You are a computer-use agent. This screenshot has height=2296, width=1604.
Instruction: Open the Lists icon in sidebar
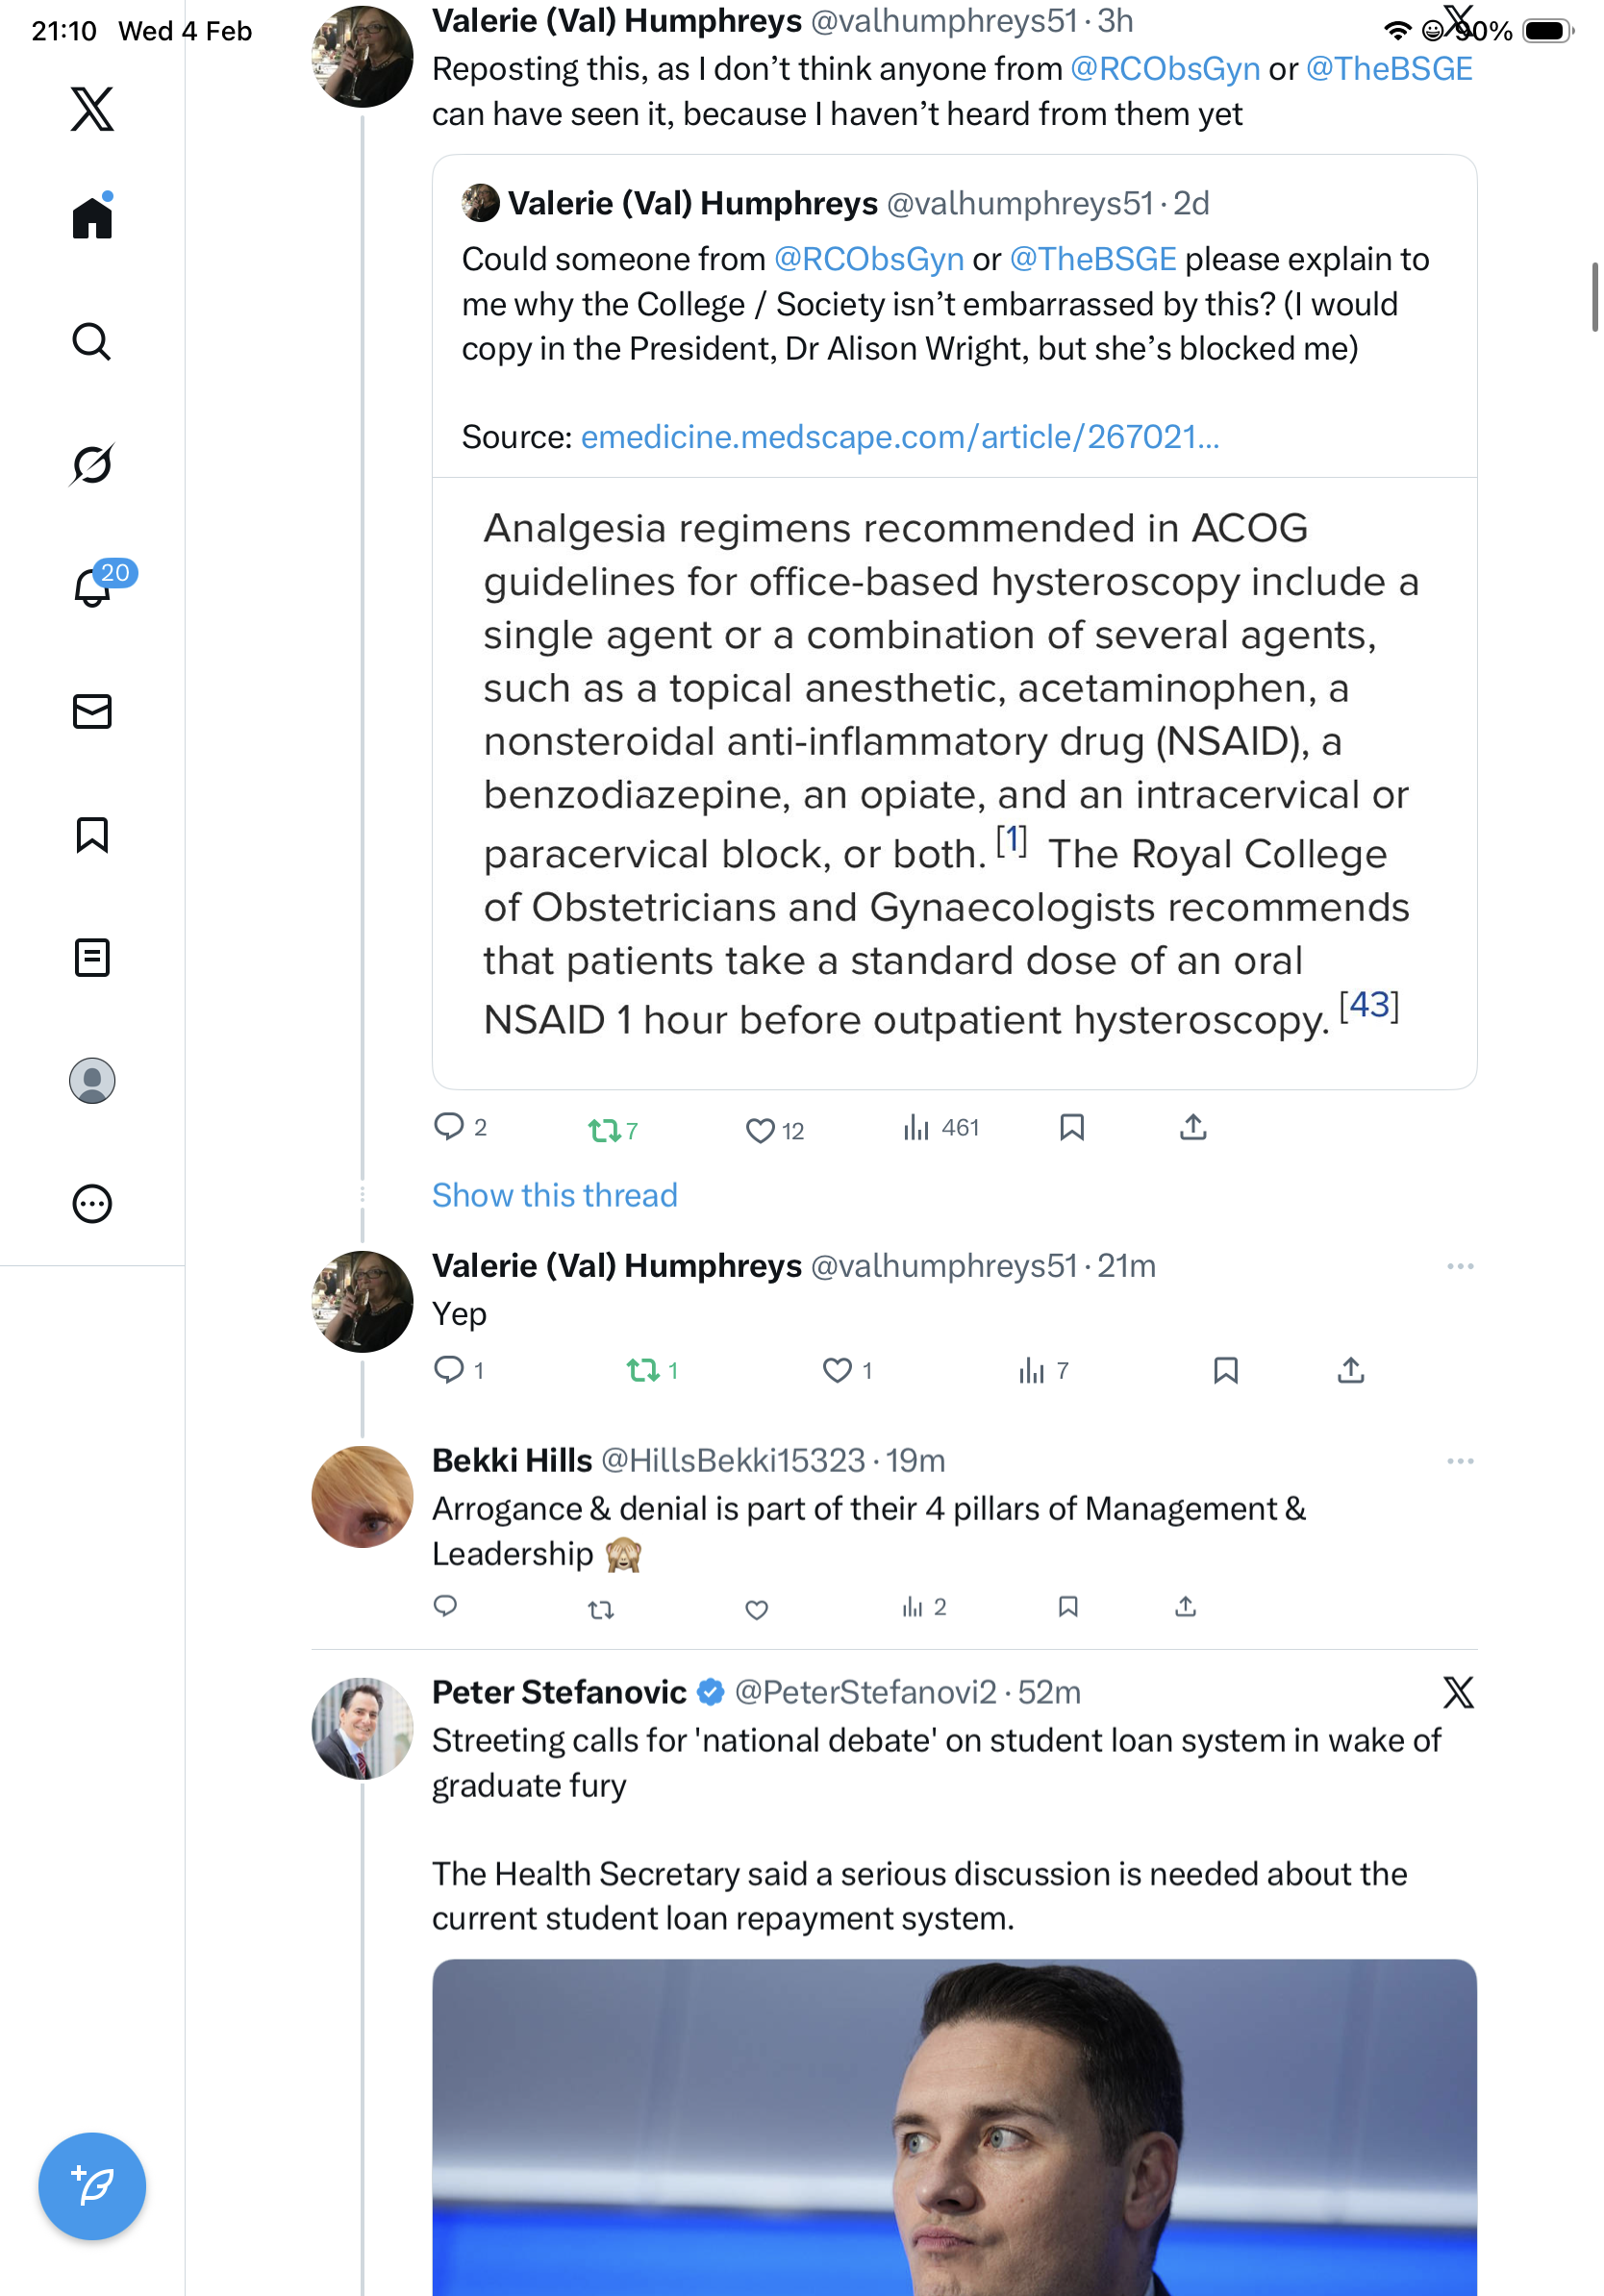pos(92,957)
